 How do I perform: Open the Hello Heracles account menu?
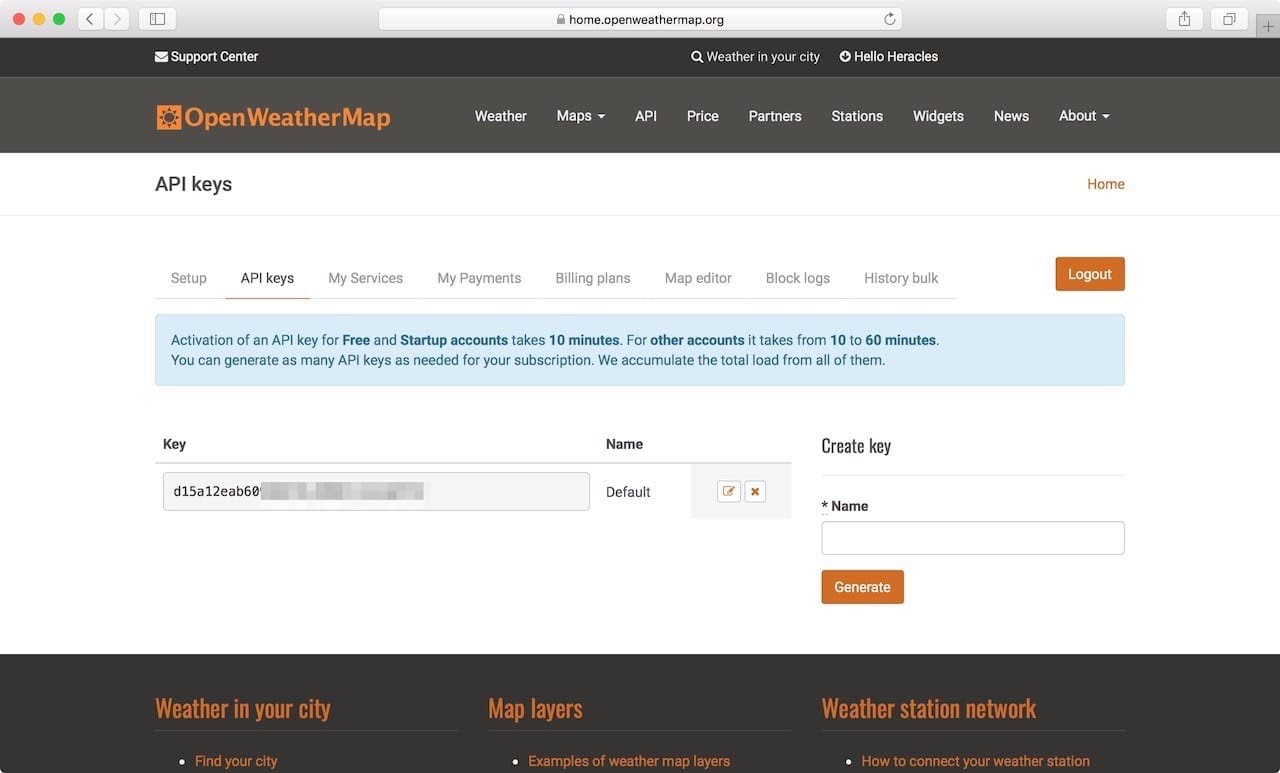tap(888, 57)
